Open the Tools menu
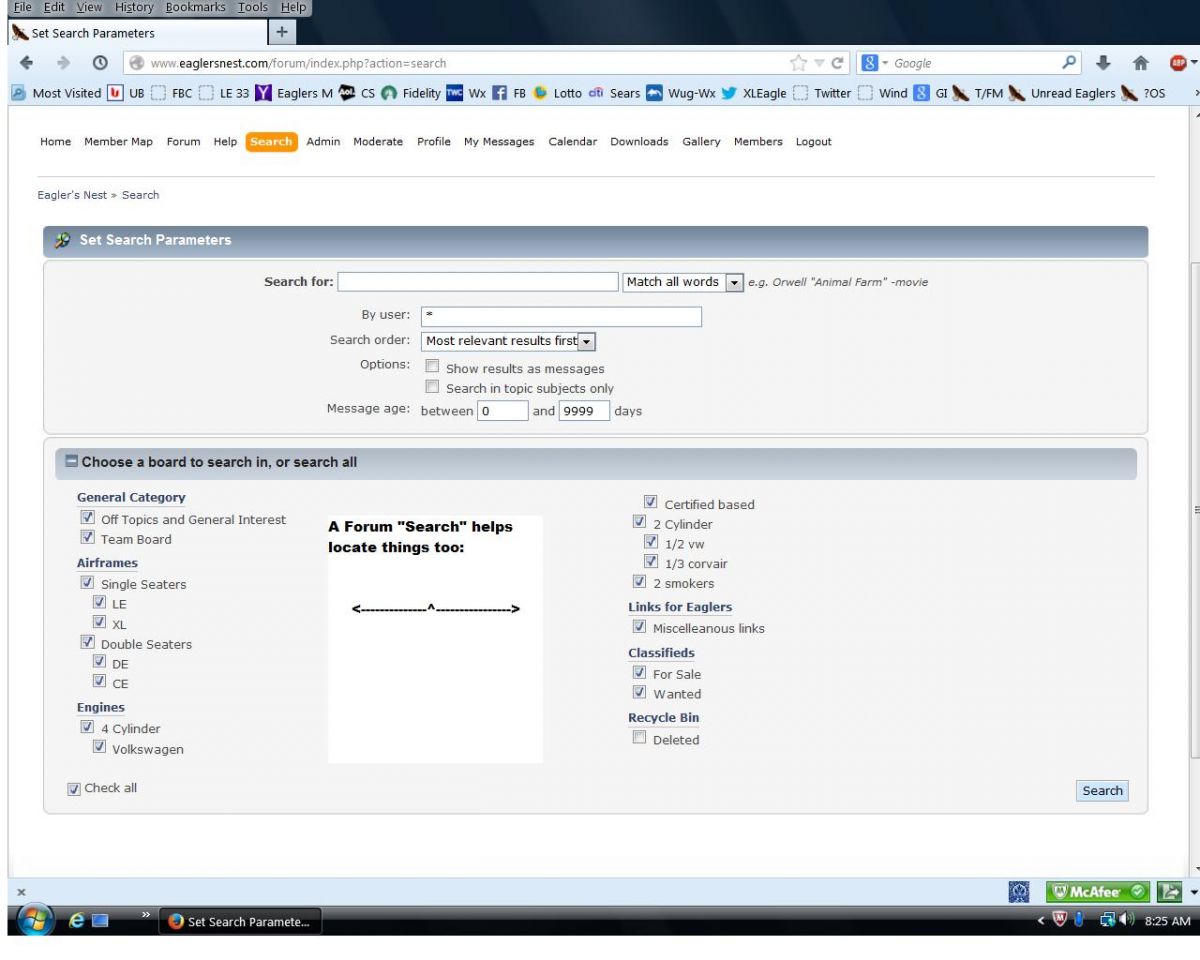 [x=252, y=7]
